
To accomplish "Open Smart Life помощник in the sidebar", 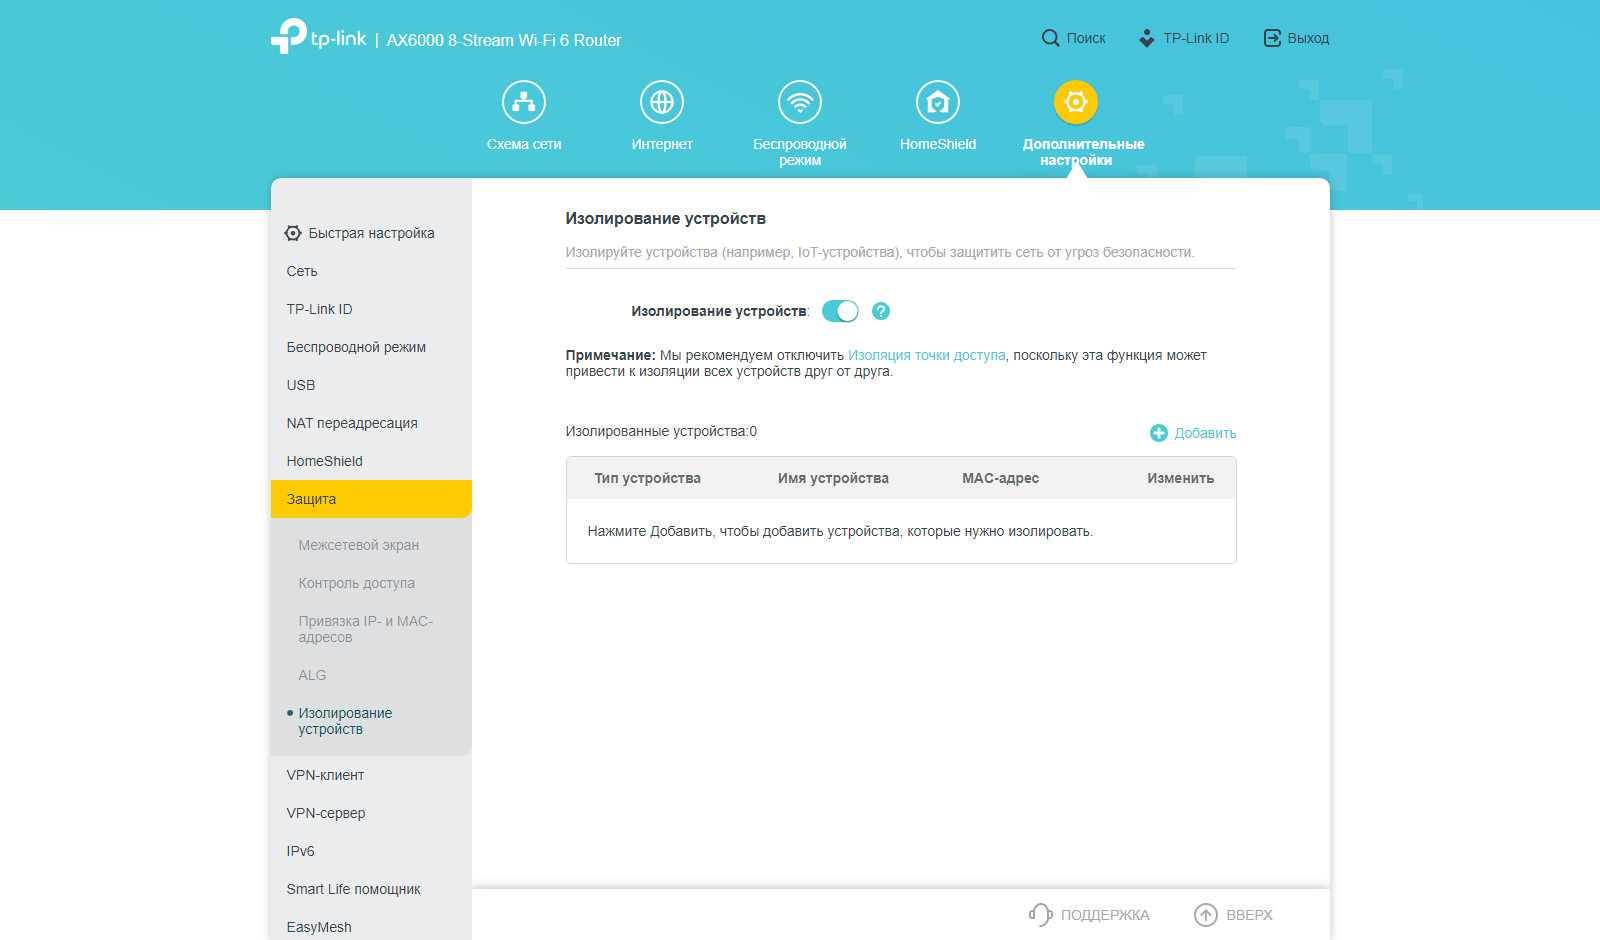I will click(x=371, y=889).
